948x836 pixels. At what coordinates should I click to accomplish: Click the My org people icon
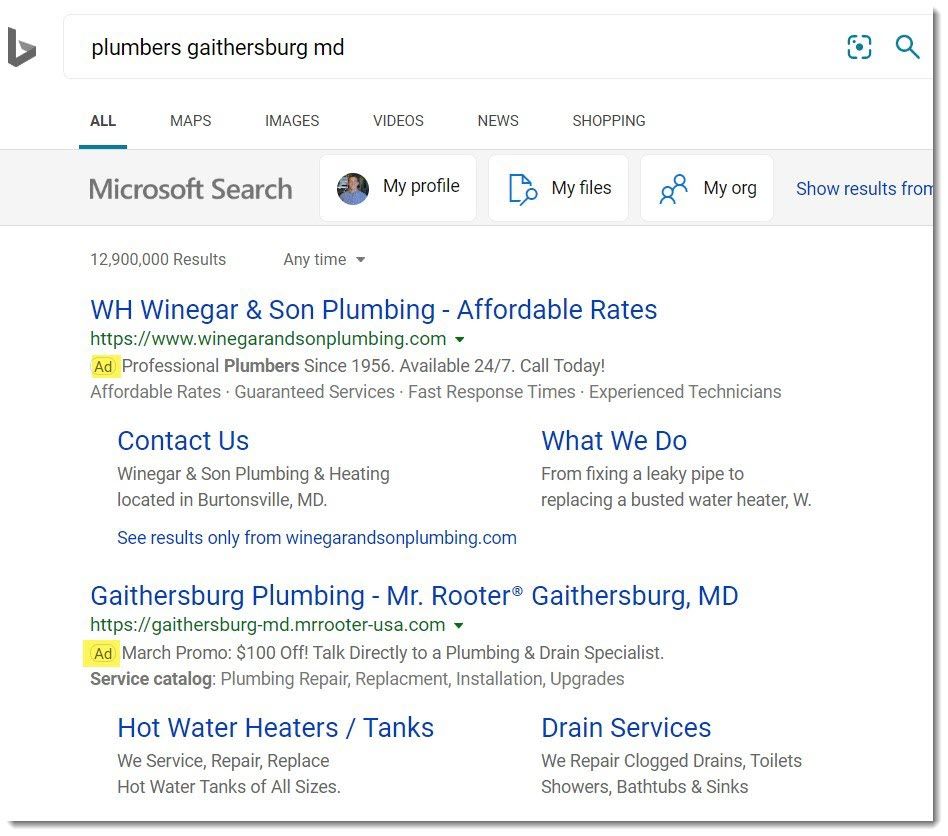[x=673, y=189]
